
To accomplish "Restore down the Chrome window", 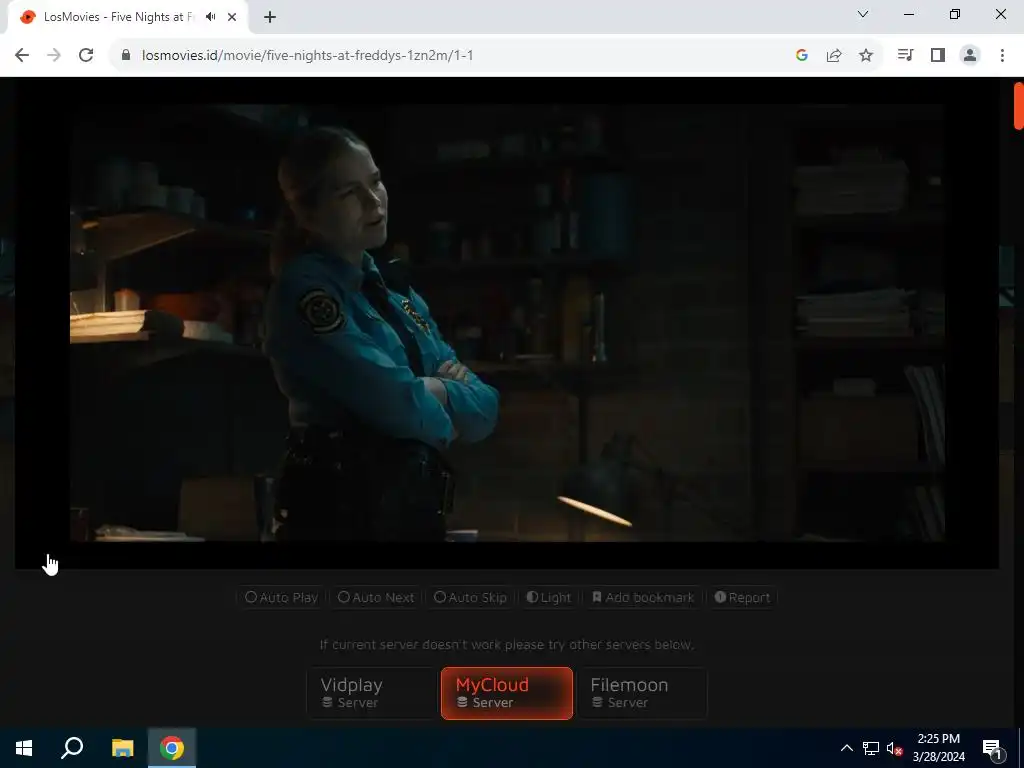I will pyautogui.click(x=955, y=14).
